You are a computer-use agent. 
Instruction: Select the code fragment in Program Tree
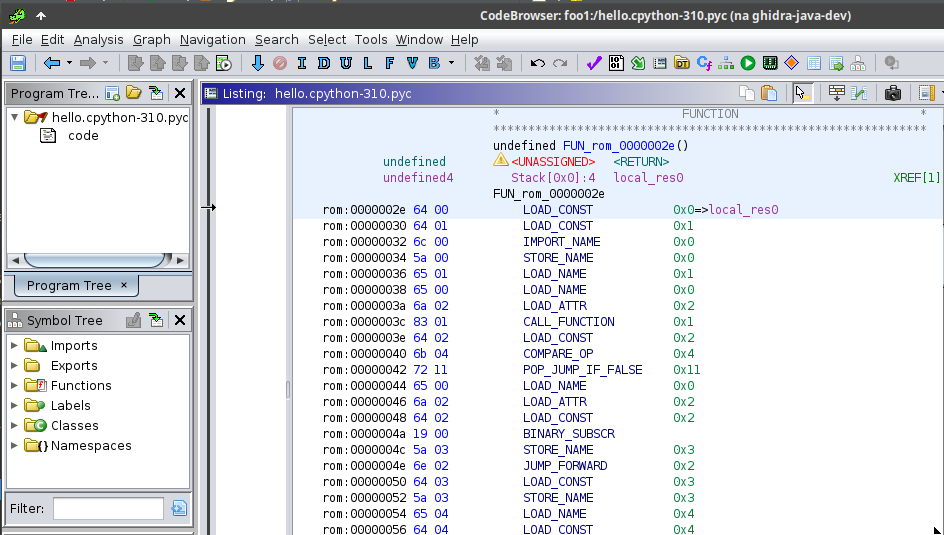click(82, 136)
